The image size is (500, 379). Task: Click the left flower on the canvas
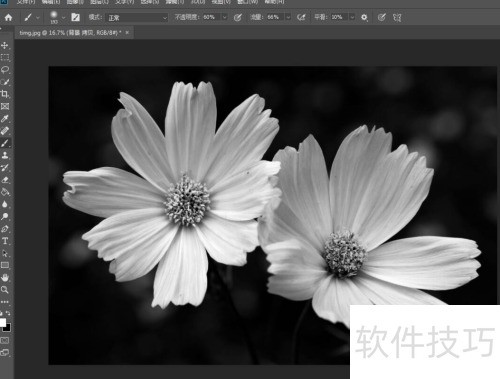(x=172, y=195)
